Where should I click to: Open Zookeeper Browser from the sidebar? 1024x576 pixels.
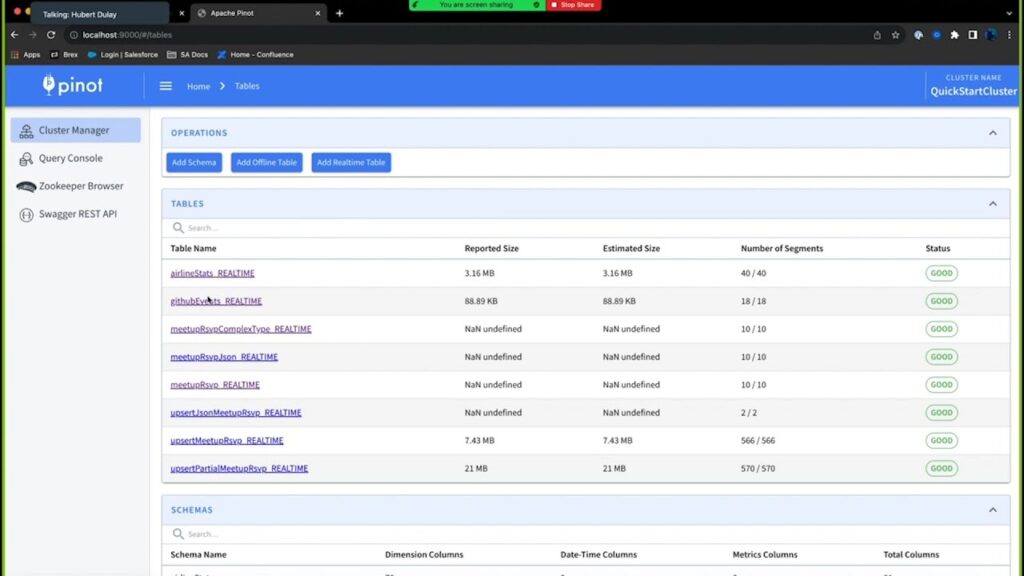pyautogui.click(x=80, y=186)
